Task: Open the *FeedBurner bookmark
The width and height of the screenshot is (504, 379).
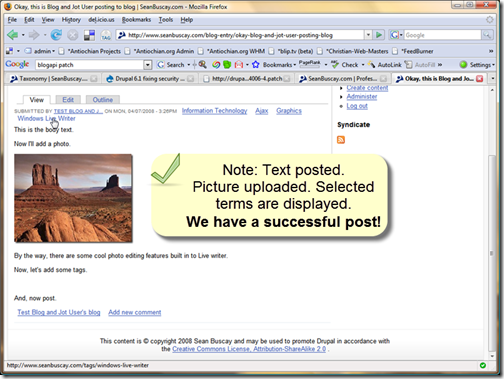Action: (413, 51)
